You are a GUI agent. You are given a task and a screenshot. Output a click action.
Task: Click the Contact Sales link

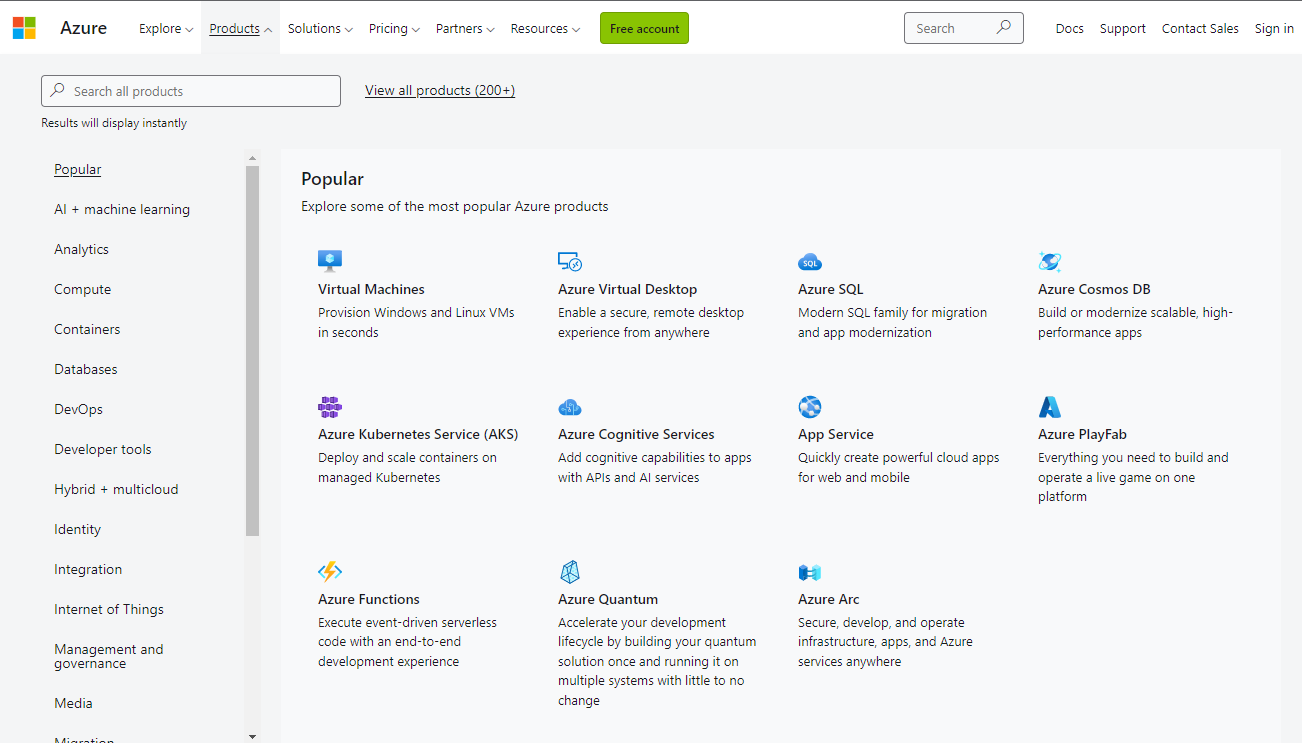point(1200,29)
